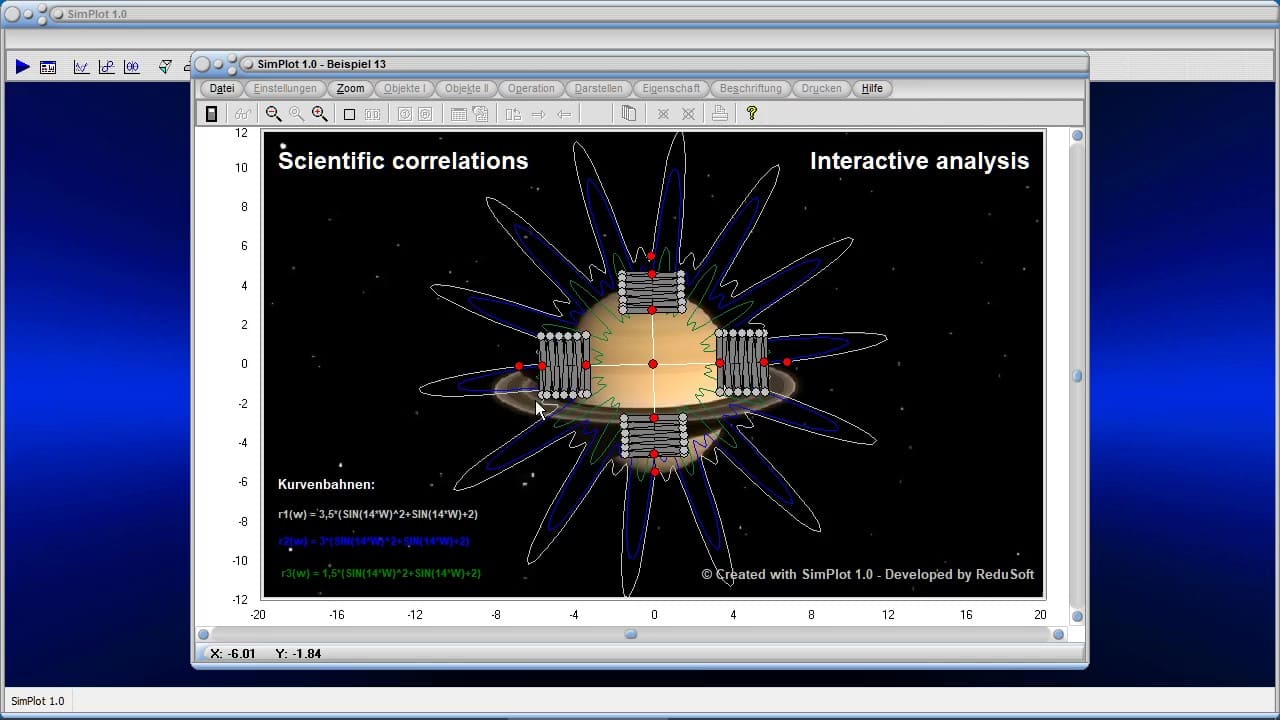
Task: Click the SimPlot 1.0 taskbar button
Action: (x=38, y=701)
